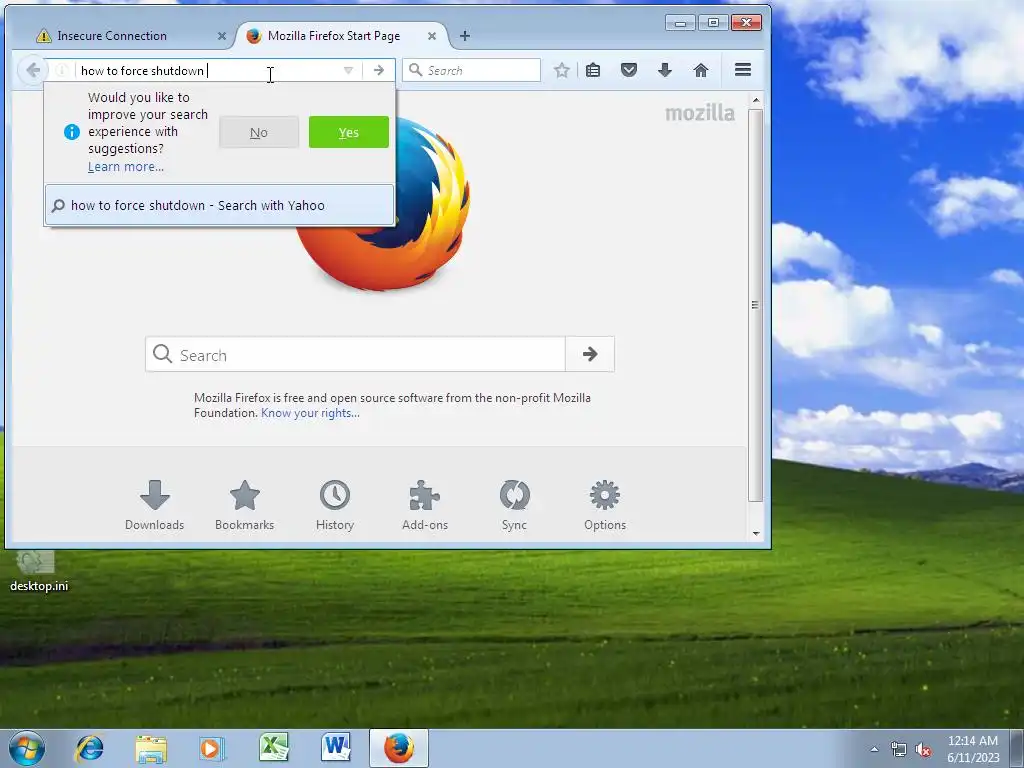Accept search suggestions with Yes button
Viewport: 1024px width, 768px height.
coord(349,132)
